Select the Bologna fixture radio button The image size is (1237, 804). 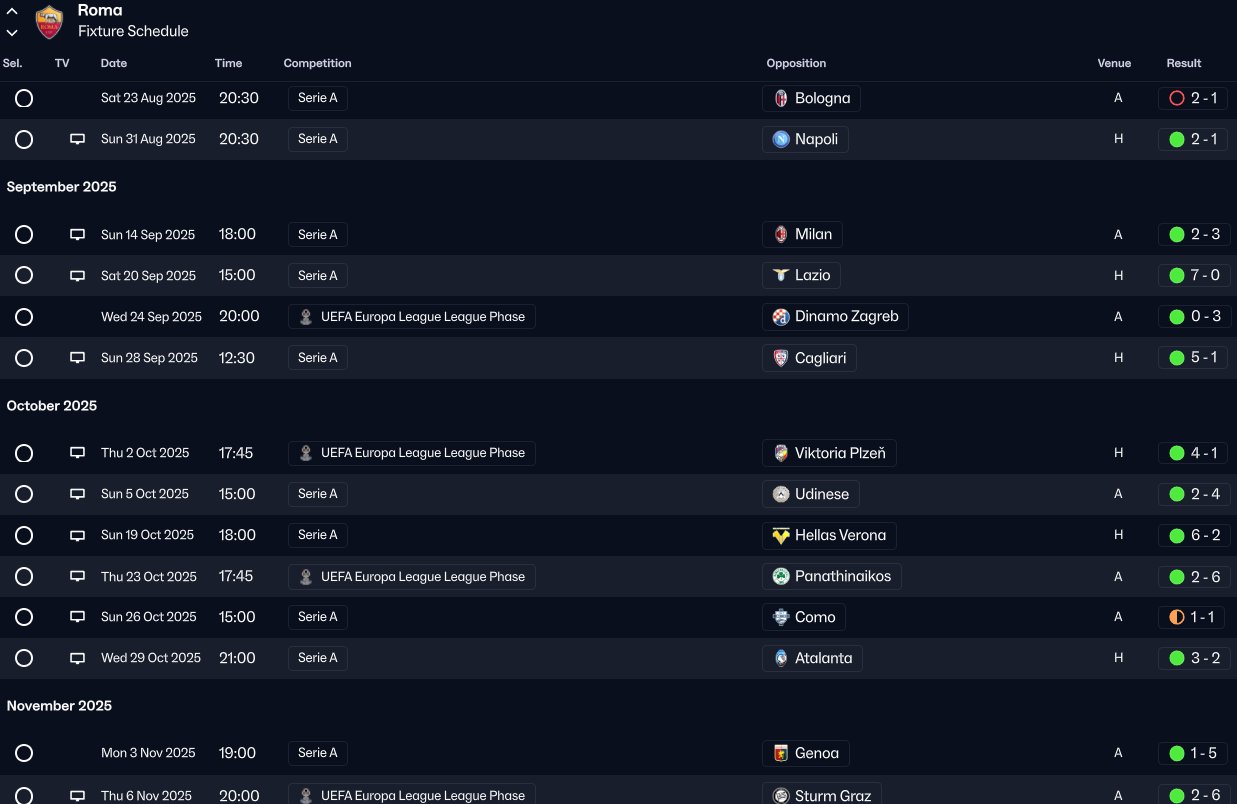24,98
